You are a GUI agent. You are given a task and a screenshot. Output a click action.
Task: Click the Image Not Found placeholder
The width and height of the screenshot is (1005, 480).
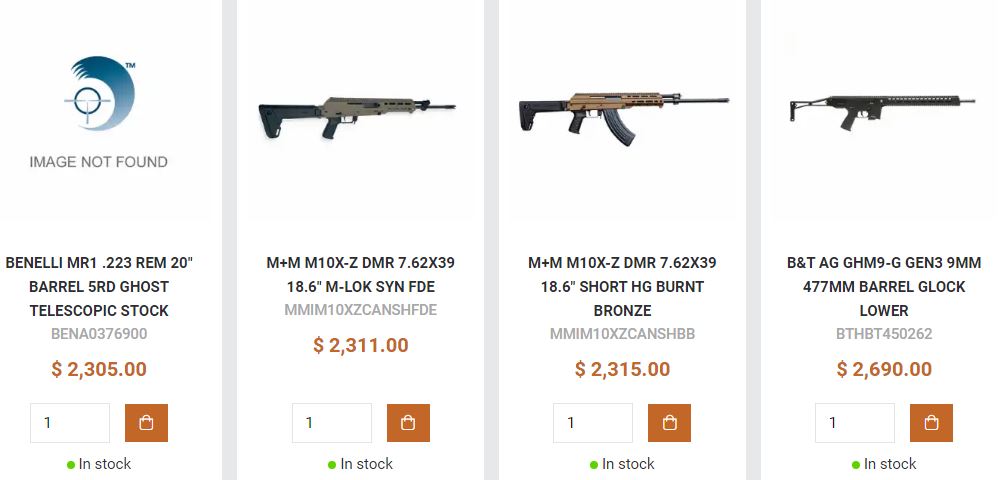(x=99, y=112)
